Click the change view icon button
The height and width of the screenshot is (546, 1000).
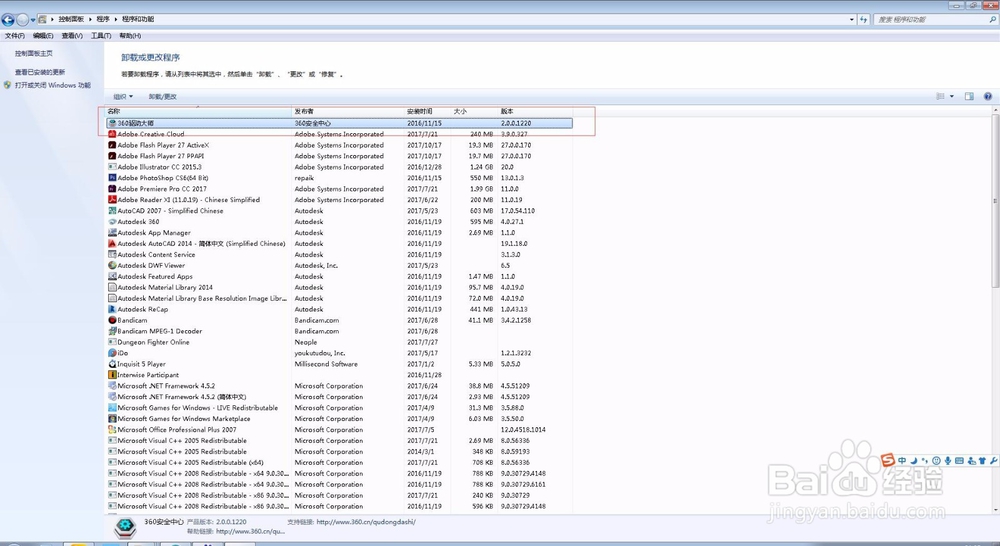coord(940,96)
